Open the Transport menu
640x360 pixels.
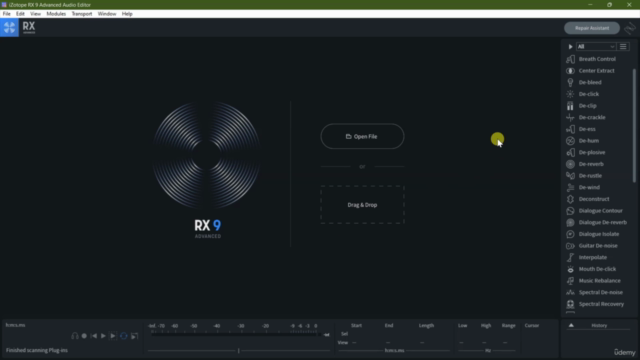(x=82, y=14)
